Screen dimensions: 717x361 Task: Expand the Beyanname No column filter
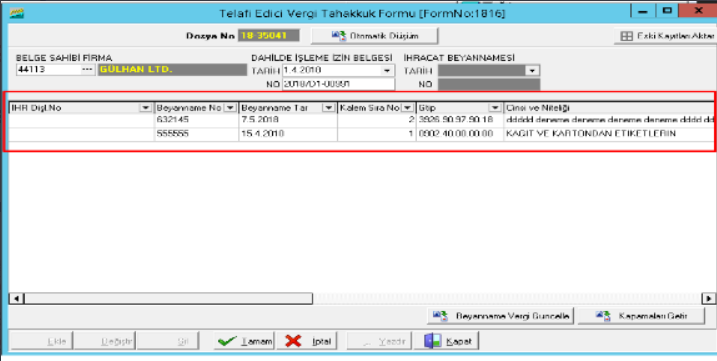pyautogui.click(x=230, y=108)
